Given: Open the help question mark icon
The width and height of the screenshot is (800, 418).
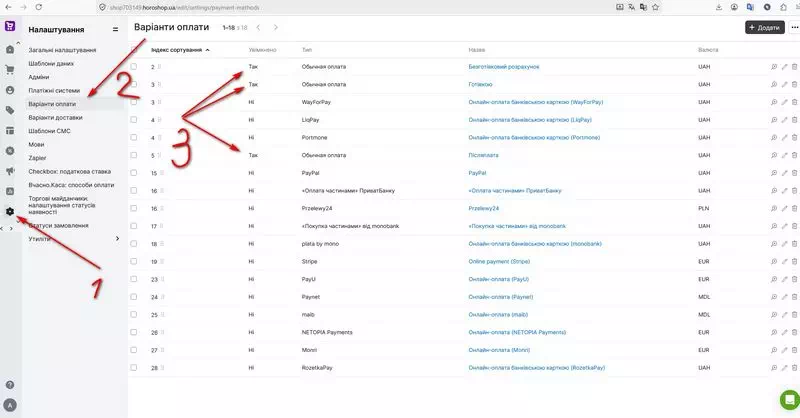Looking at the screenshot, I should pyautogui.click(x=10, y=385).
